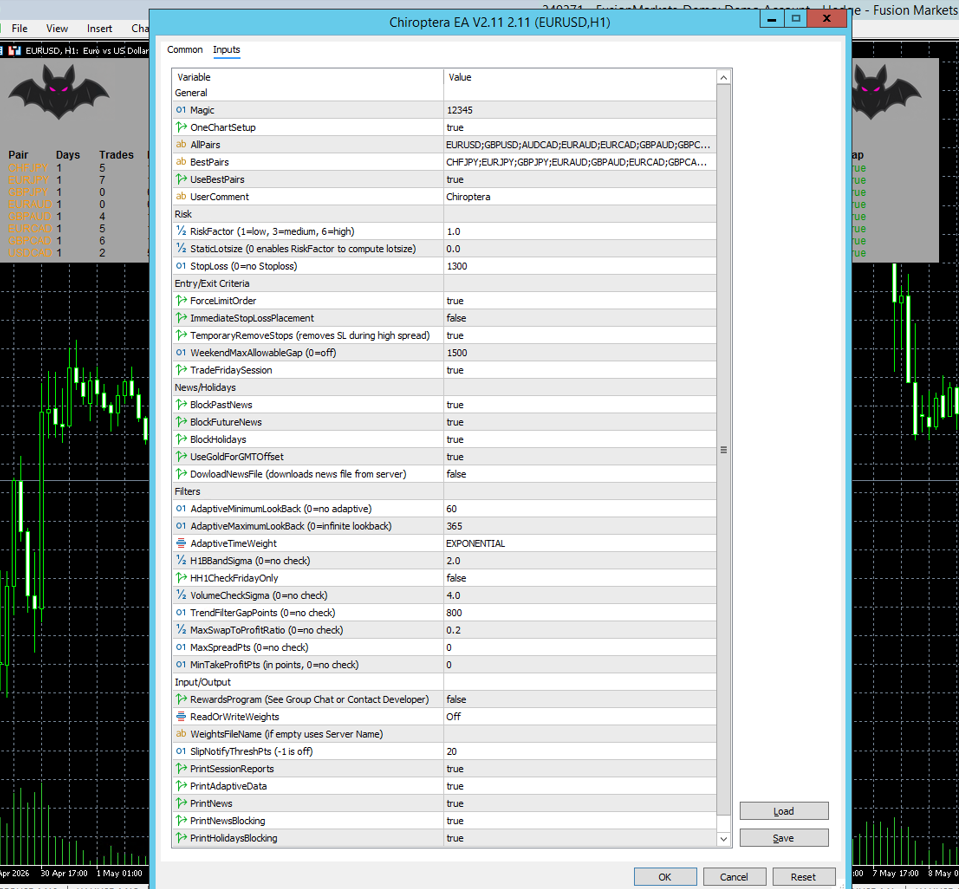The image size is (959, 889).
Task: Click the inputs list vertical scrollbar thumb
Action: click(724, 449)
